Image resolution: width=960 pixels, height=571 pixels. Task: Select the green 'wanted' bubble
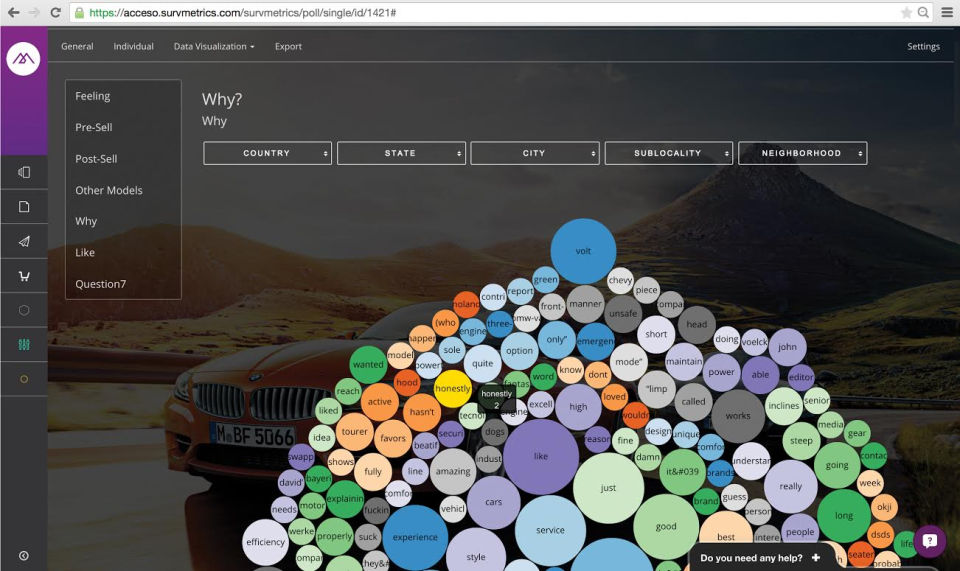(x=368, y=365)
